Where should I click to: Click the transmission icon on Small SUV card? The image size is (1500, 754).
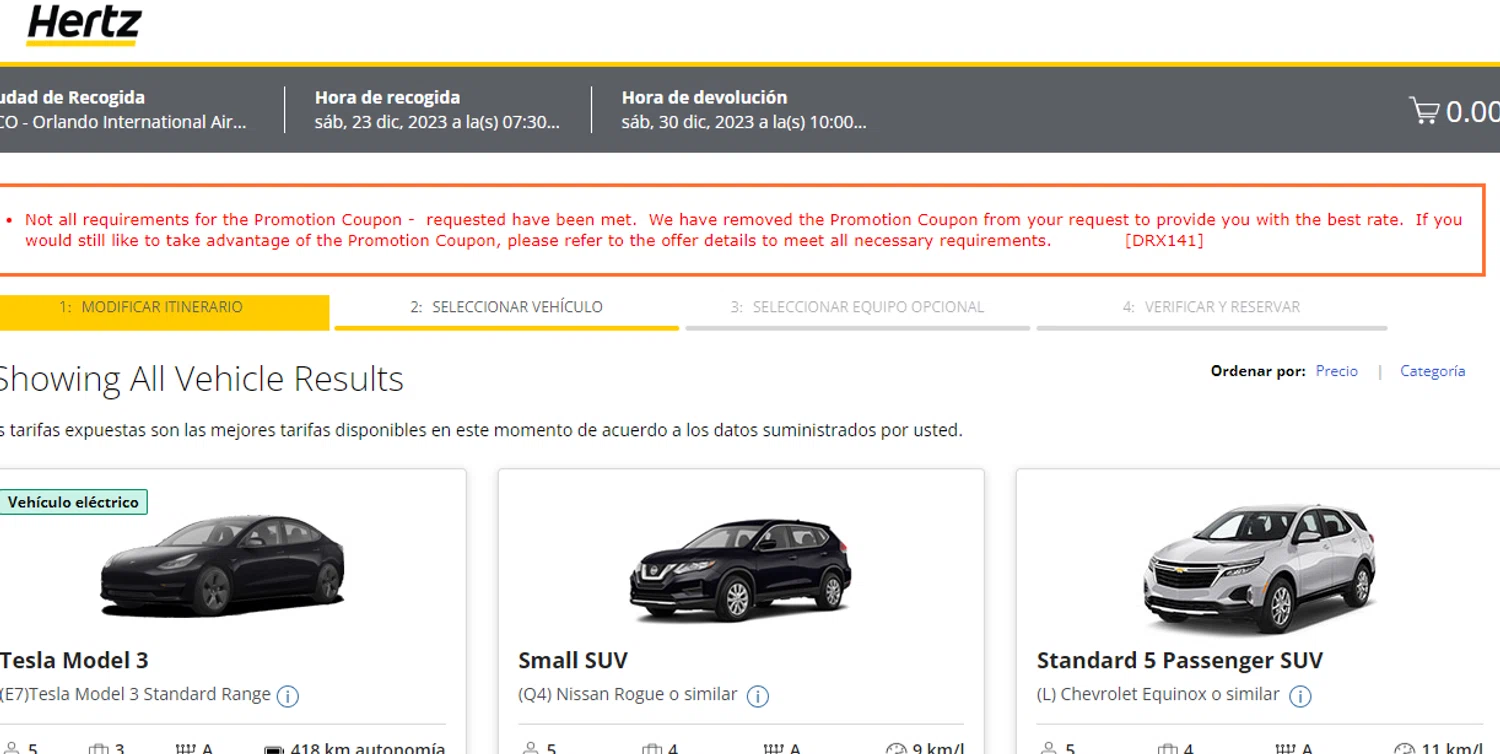pyautogui.click(x=773, y=749)
